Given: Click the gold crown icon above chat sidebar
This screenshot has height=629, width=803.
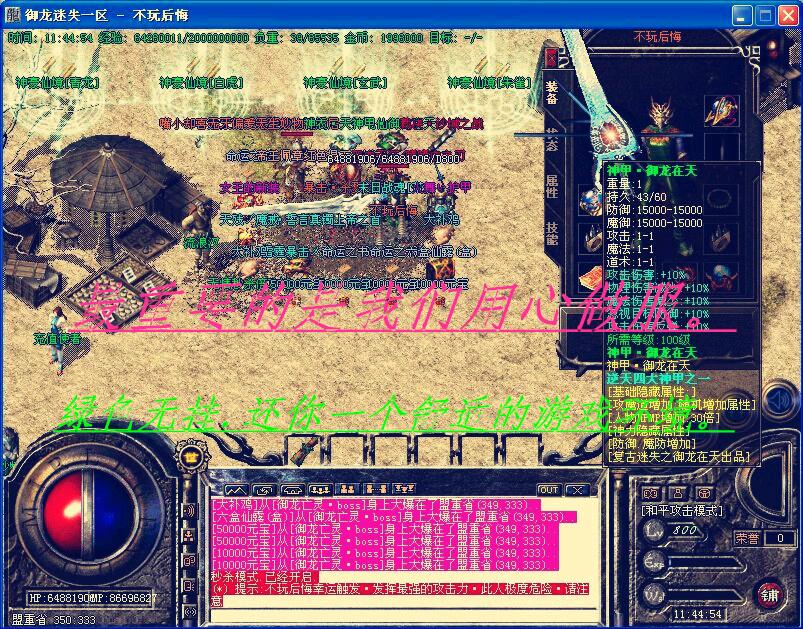Looking at the screenshot, I should click(x=193, y=455).
